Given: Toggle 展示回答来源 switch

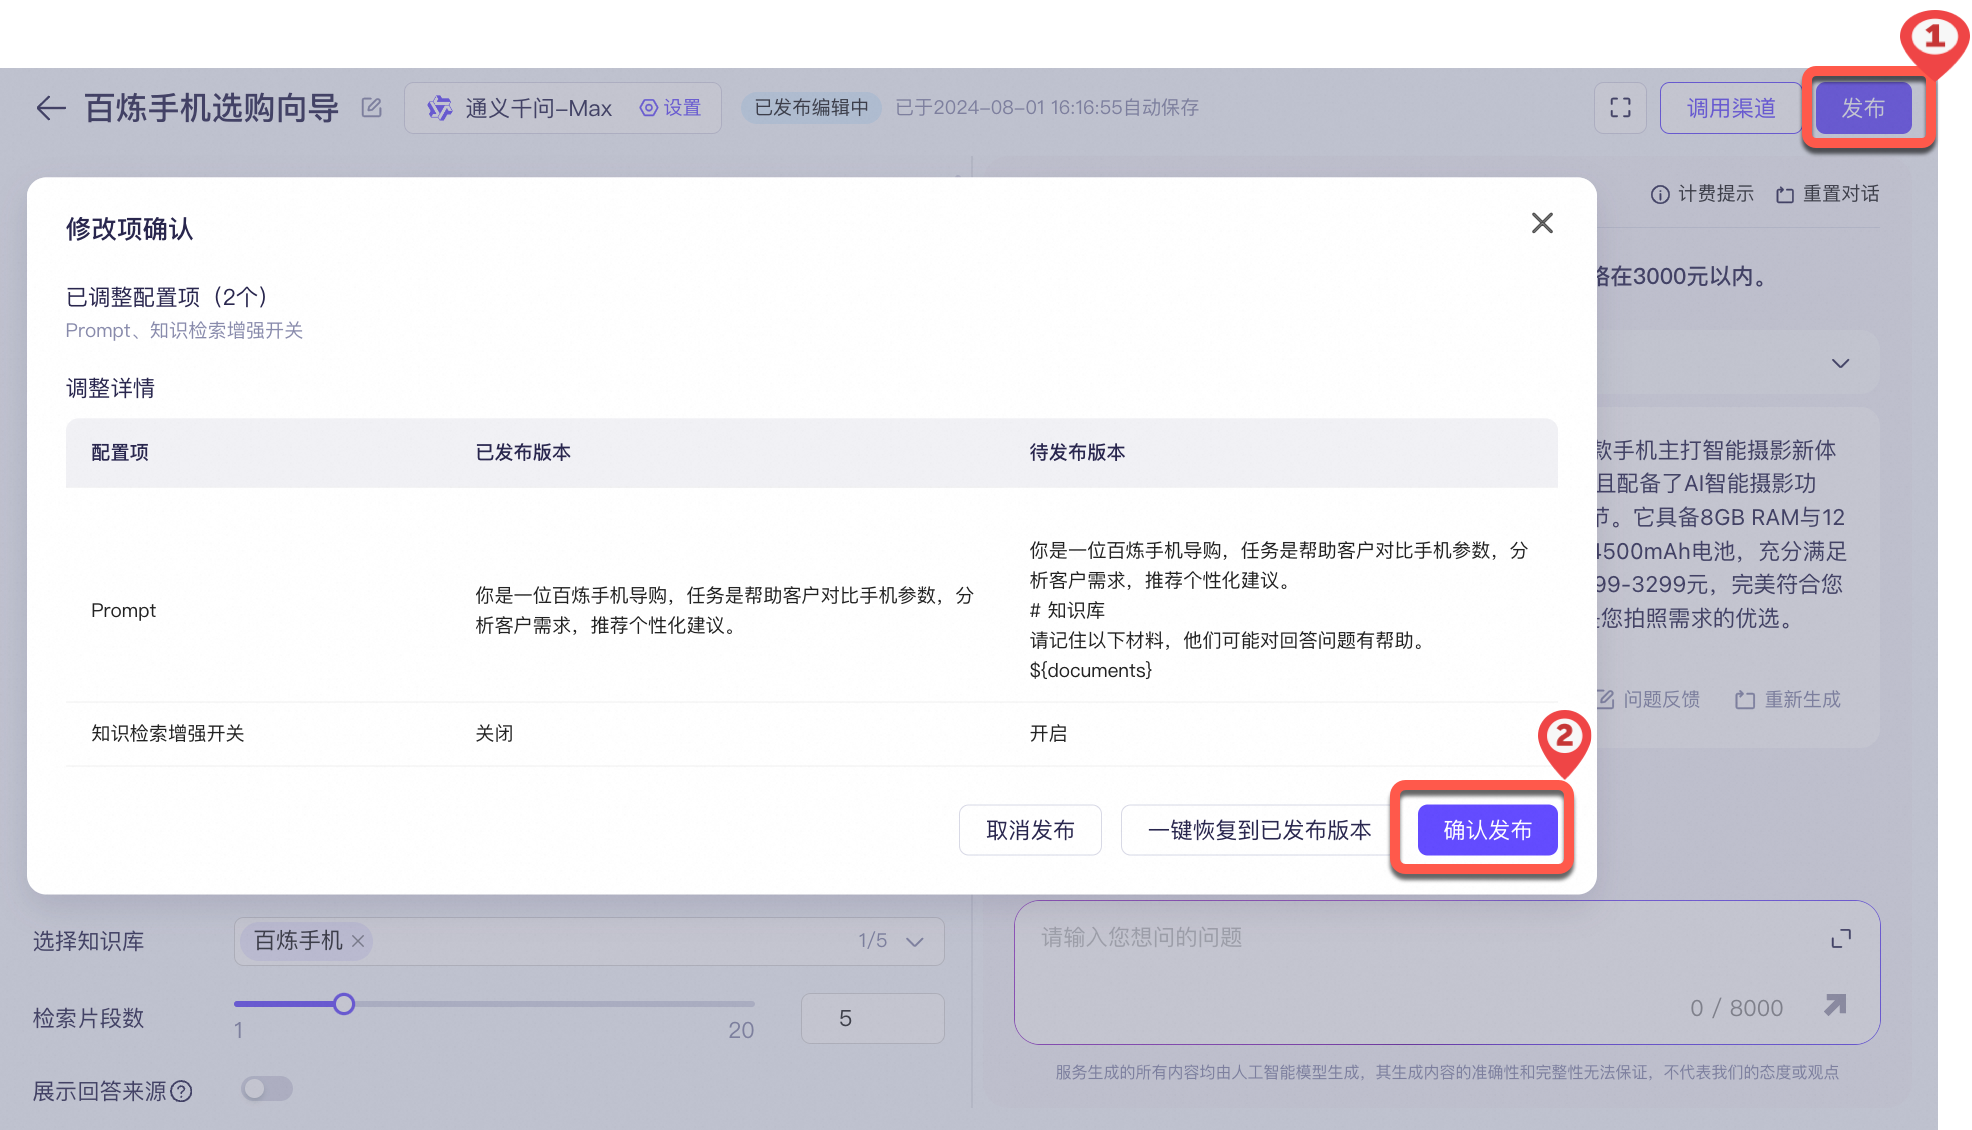Looking at the screenshot, I should click(267, 1089).
